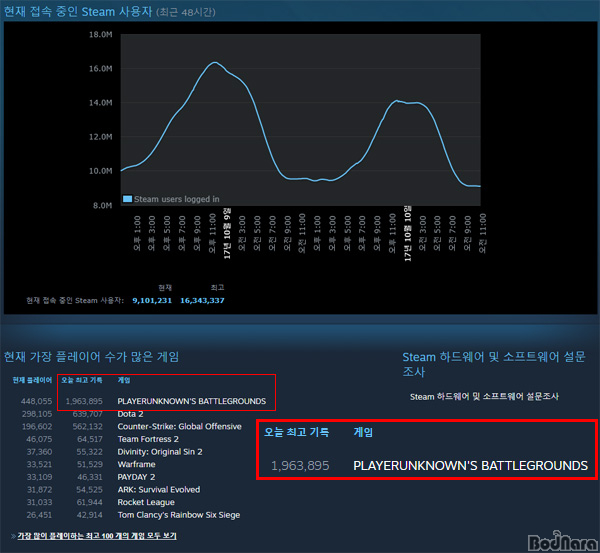The image size is (600, 553).
Task: Click the 12.0M y-axis label
Action: coord(101,137)
